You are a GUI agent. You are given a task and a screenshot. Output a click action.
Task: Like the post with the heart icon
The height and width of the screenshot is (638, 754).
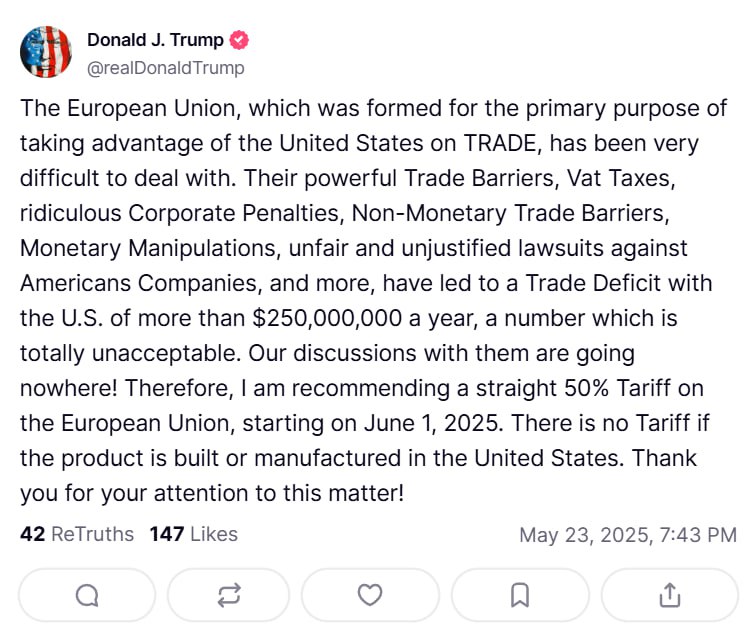coord(370,596)
